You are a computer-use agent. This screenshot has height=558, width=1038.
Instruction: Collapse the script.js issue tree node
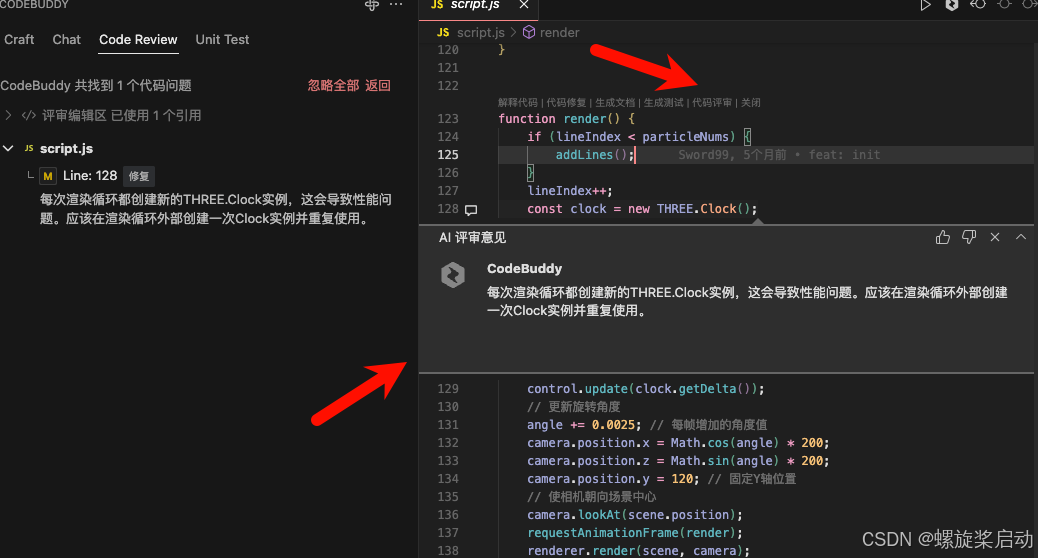click(8, 148)
